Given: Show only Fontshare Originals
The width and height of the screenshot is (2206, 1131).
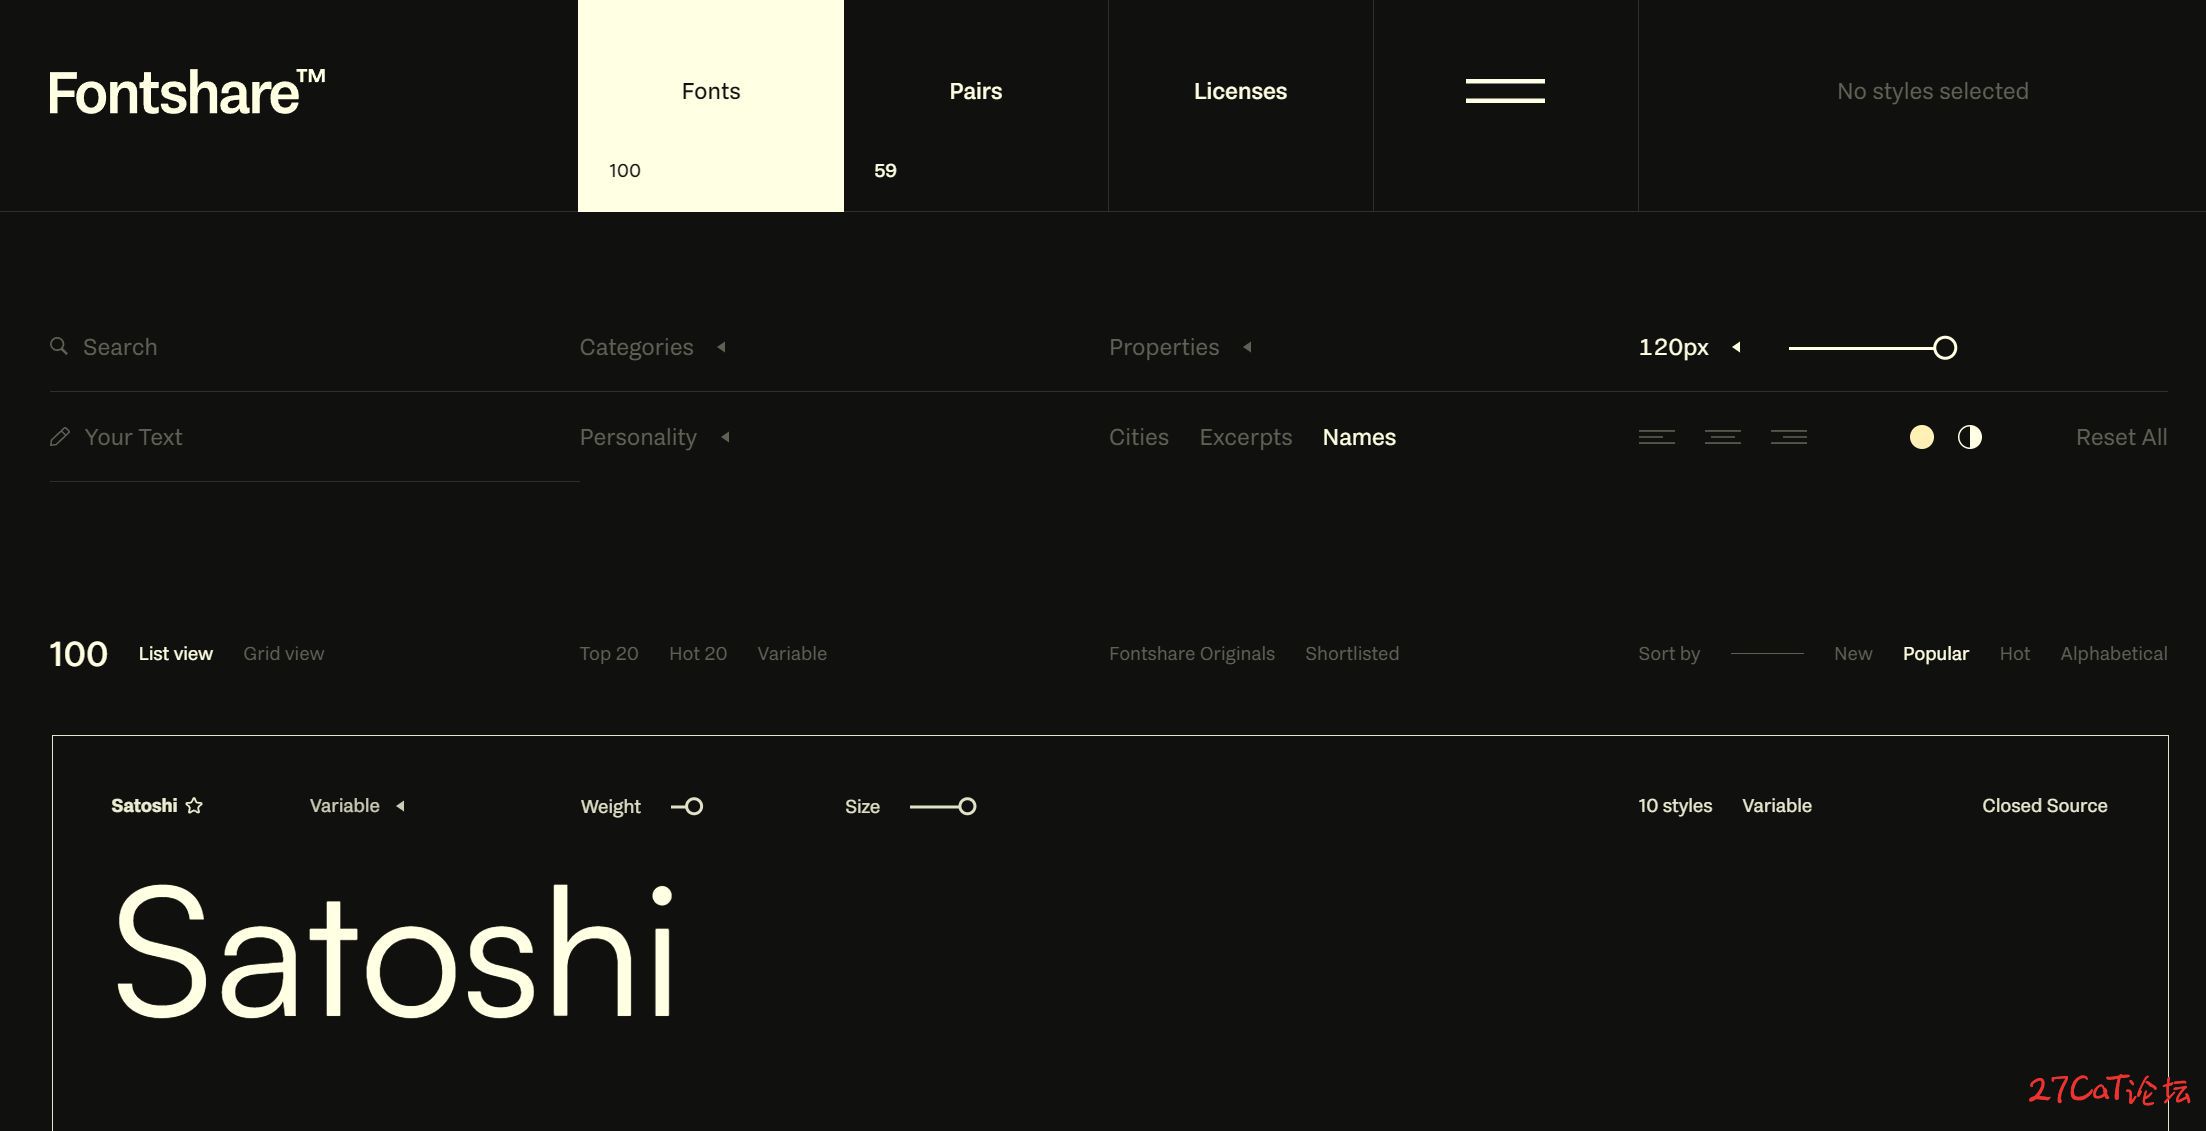Looking at the screenshot, I should [1192, 653].
